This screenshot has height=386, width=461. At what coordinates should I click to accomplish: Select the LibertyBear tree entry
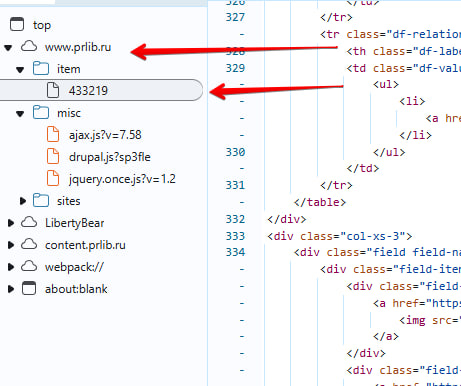[74, 223]
